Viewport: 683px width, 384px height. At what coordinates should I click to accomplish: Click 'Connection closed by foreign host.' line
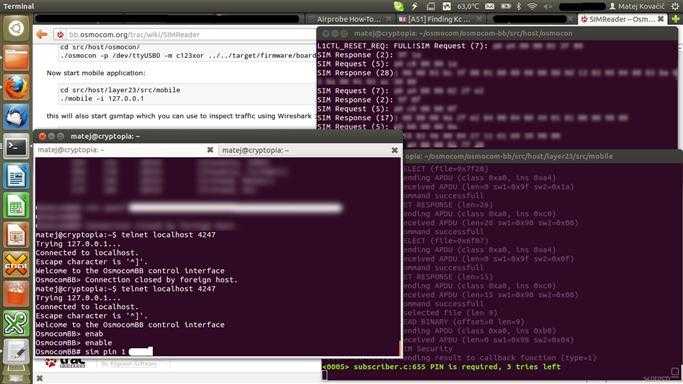tap(137, 280)
